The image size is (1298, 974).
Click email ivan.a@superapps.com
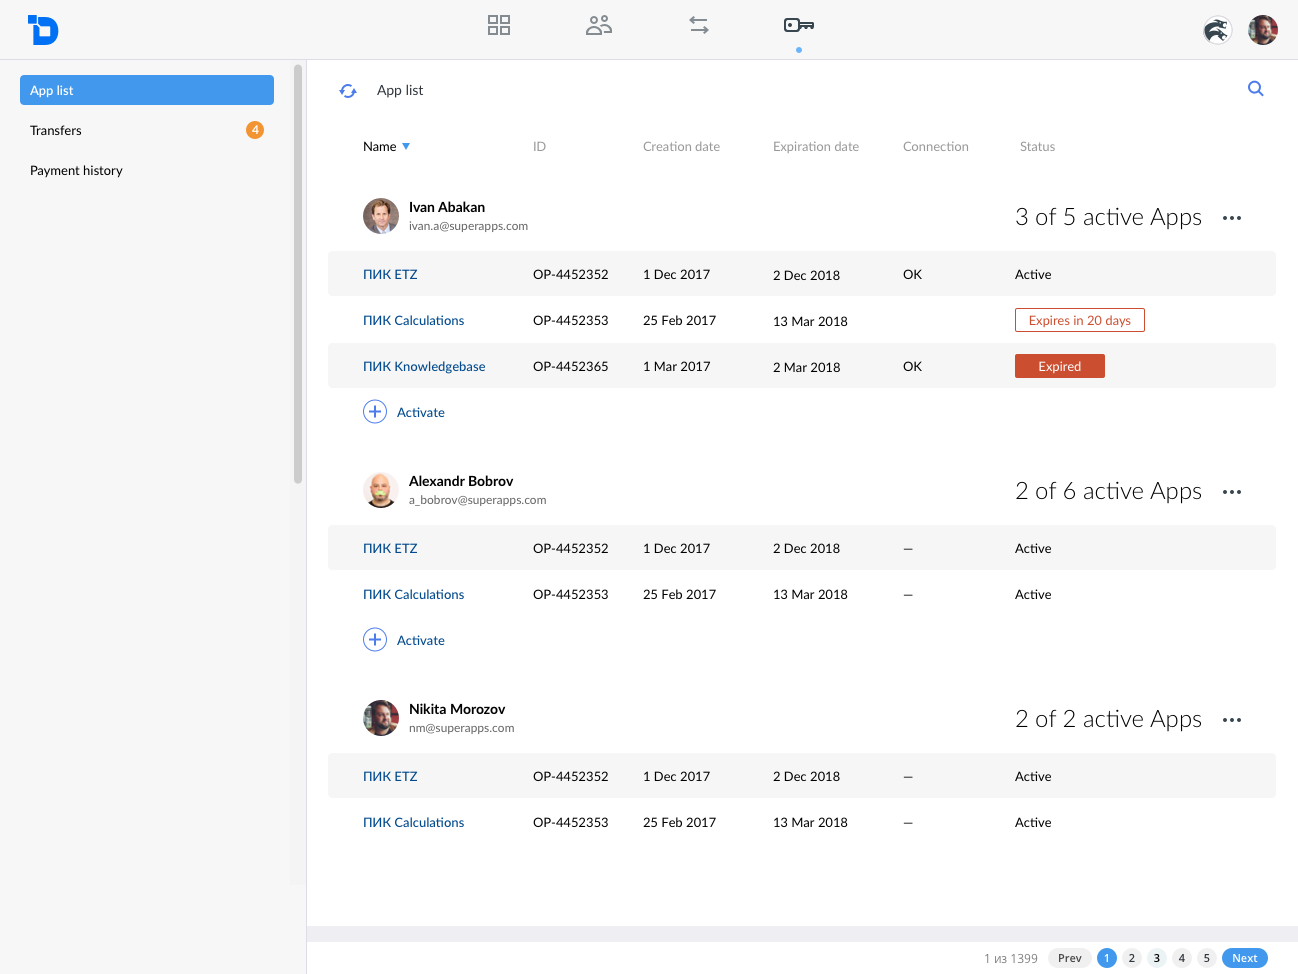pos(468,226)
